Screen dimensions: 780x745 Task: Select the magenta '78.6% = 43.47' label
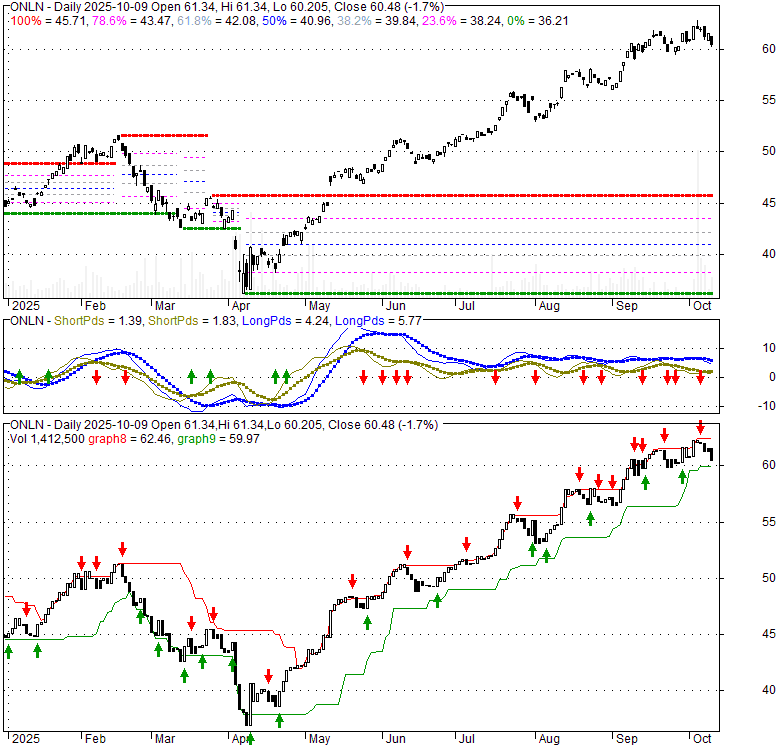click(131, 21)
